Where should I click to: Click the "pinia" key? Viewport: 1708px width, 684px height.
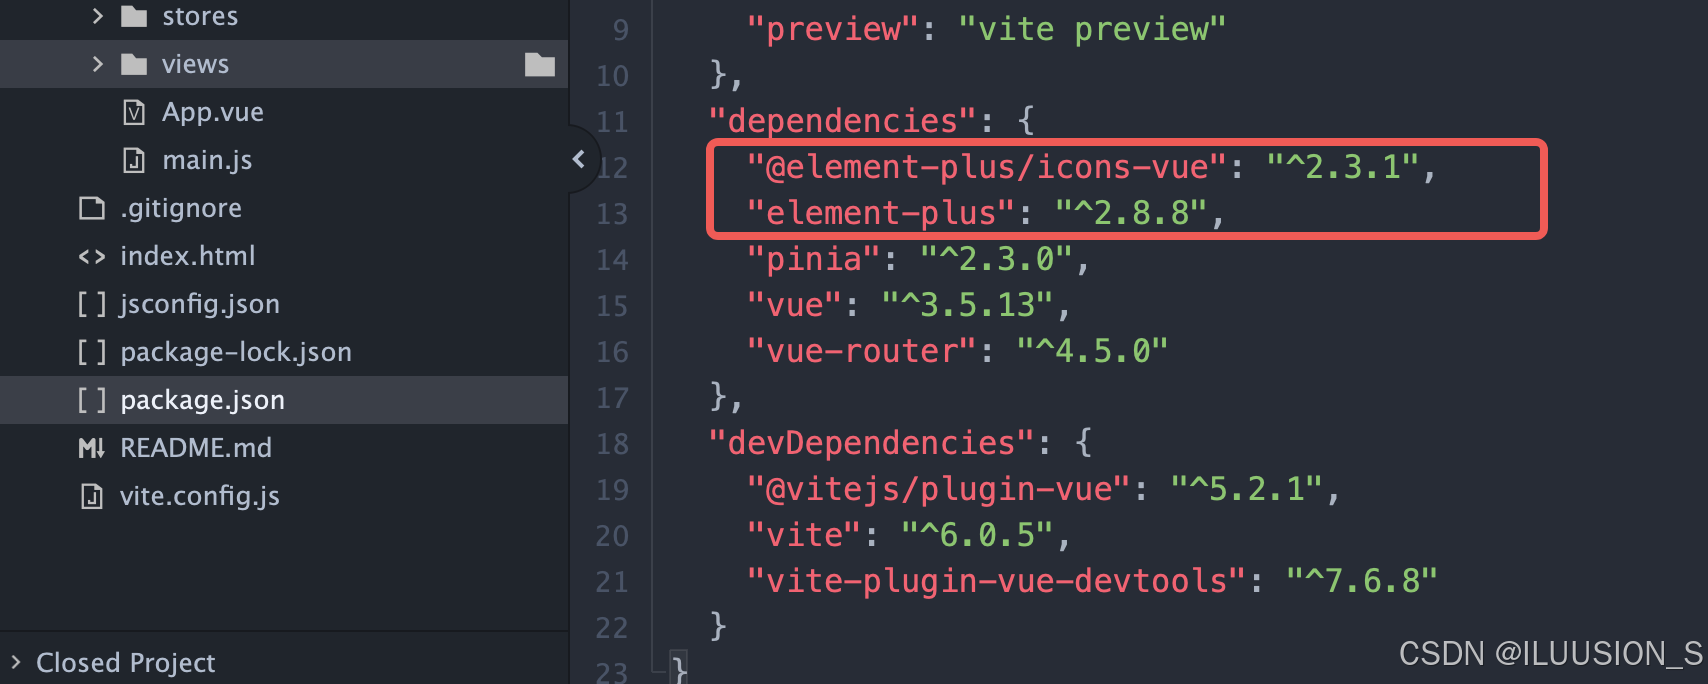coord(813,260)
